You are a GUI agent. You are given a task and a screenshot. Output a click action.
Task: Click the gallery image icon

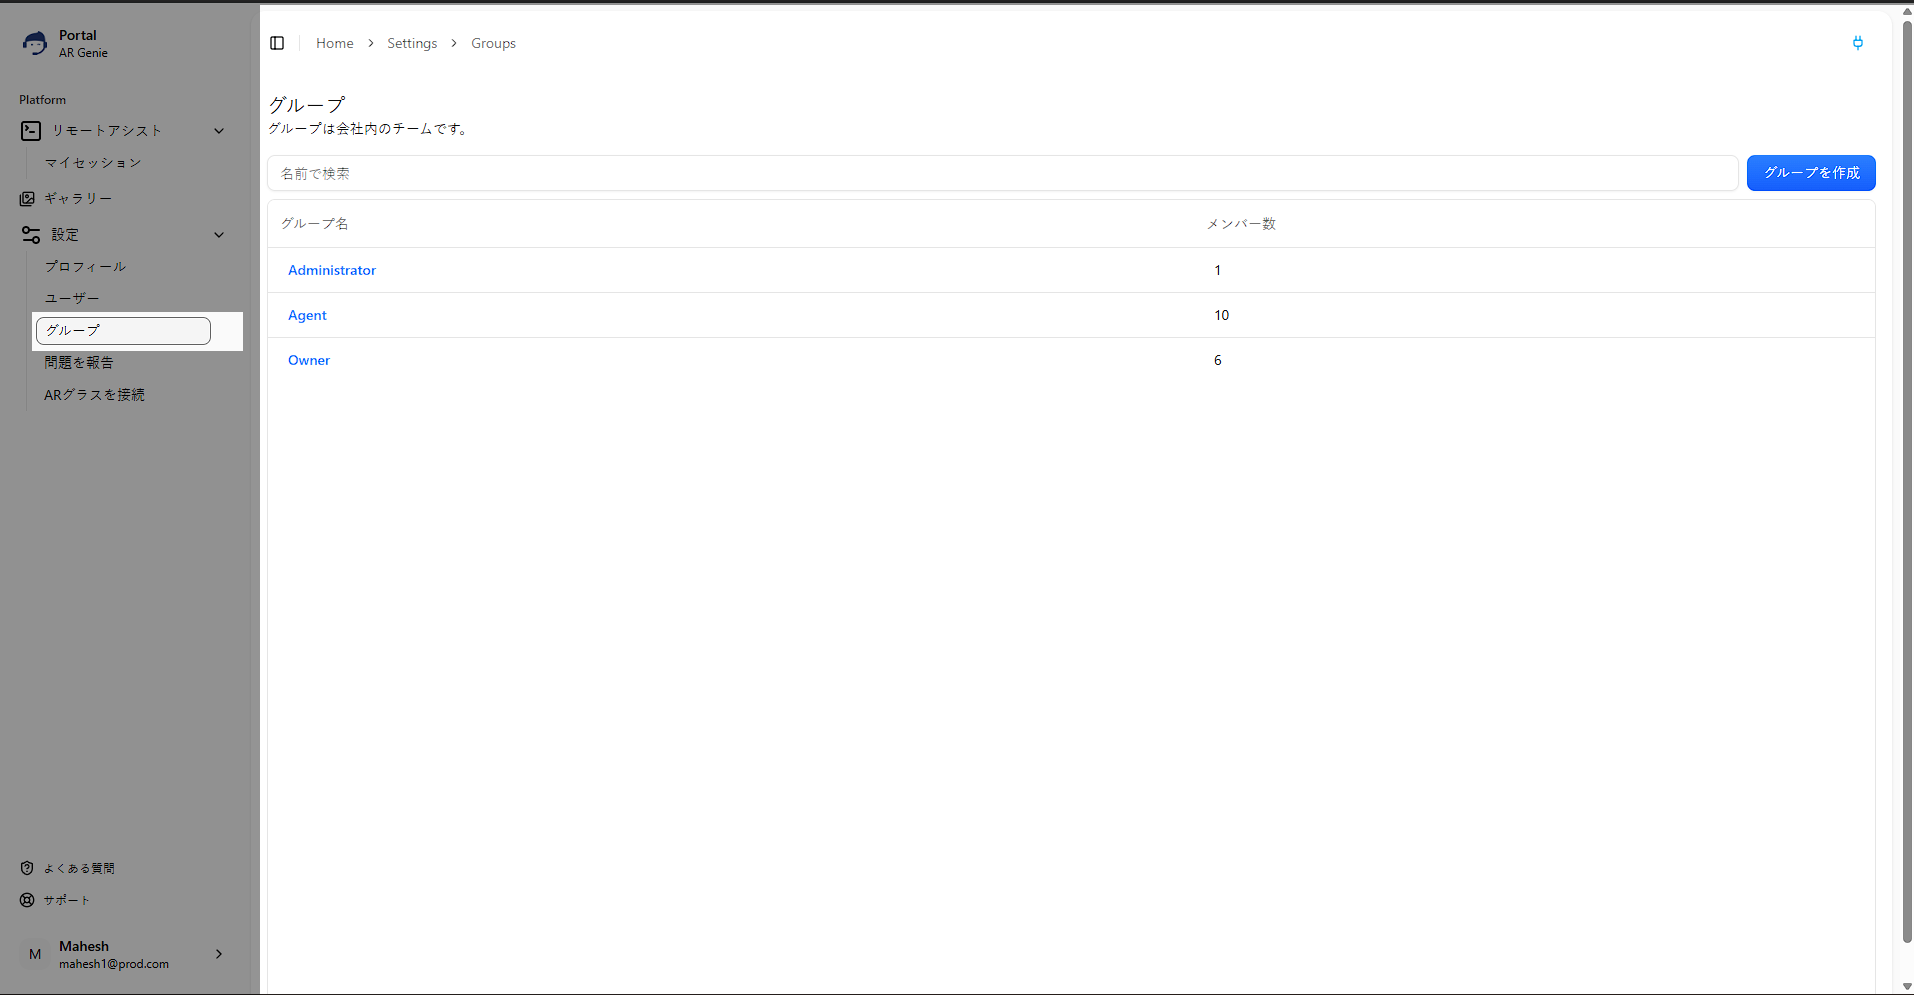pos(27,199)
